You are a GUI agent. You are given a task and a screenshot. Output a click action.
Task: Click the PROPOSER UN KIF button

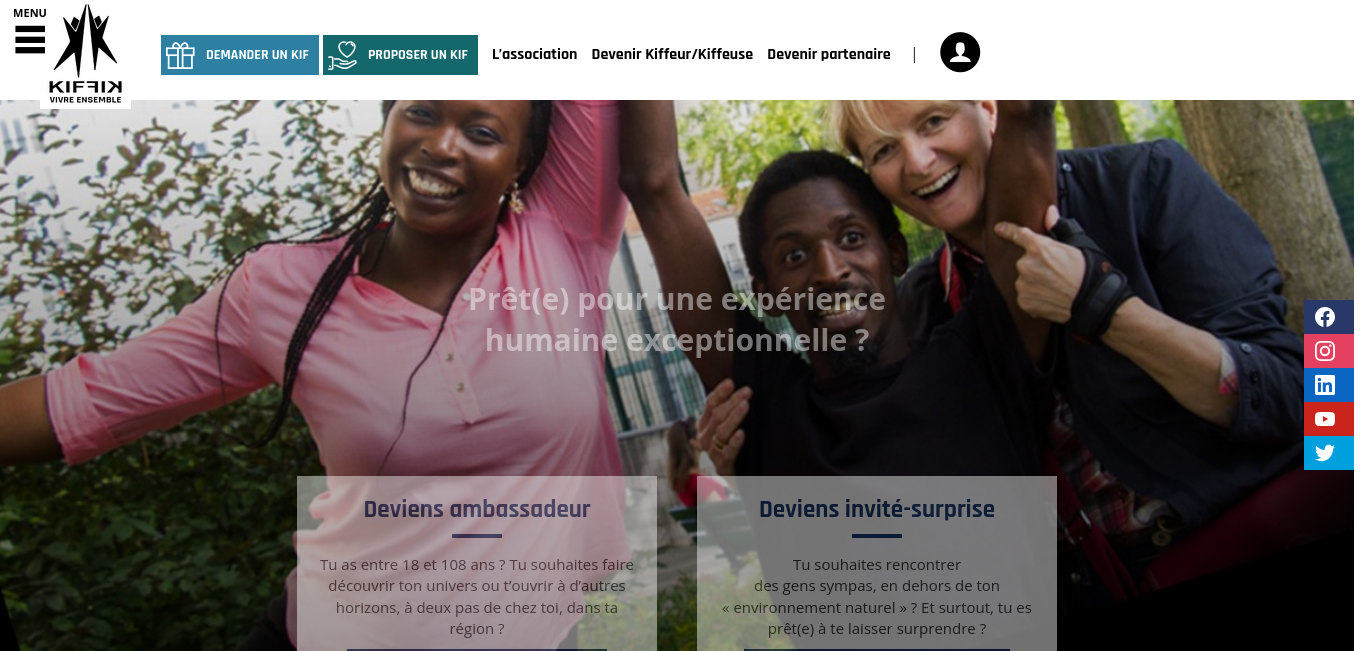[x=400, y=55]
